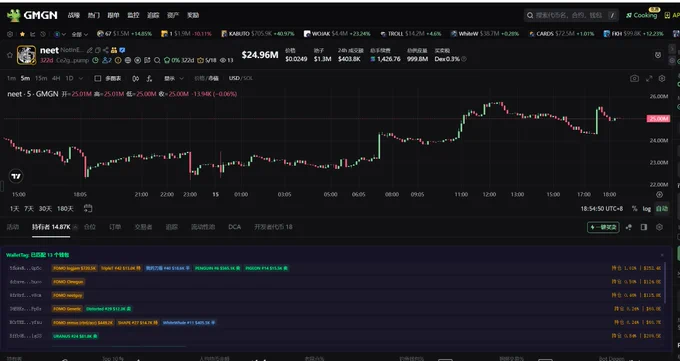The height and width of the screenshot is (361, 680).
Task: Toggle the 多图表 multi-chart checkbox
Action: (x=98, y=79)
